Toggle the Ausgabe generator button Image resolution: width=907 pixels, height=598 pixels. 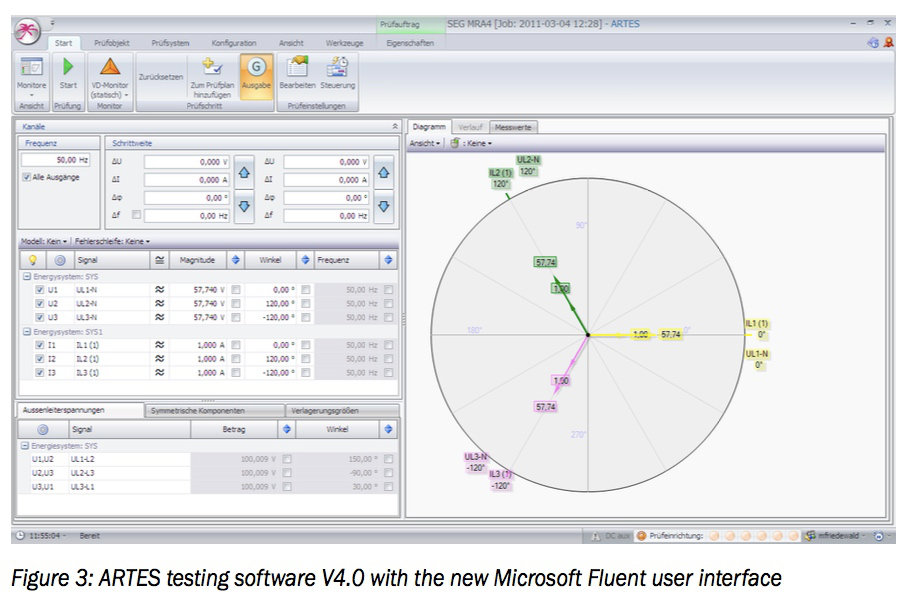256,76
